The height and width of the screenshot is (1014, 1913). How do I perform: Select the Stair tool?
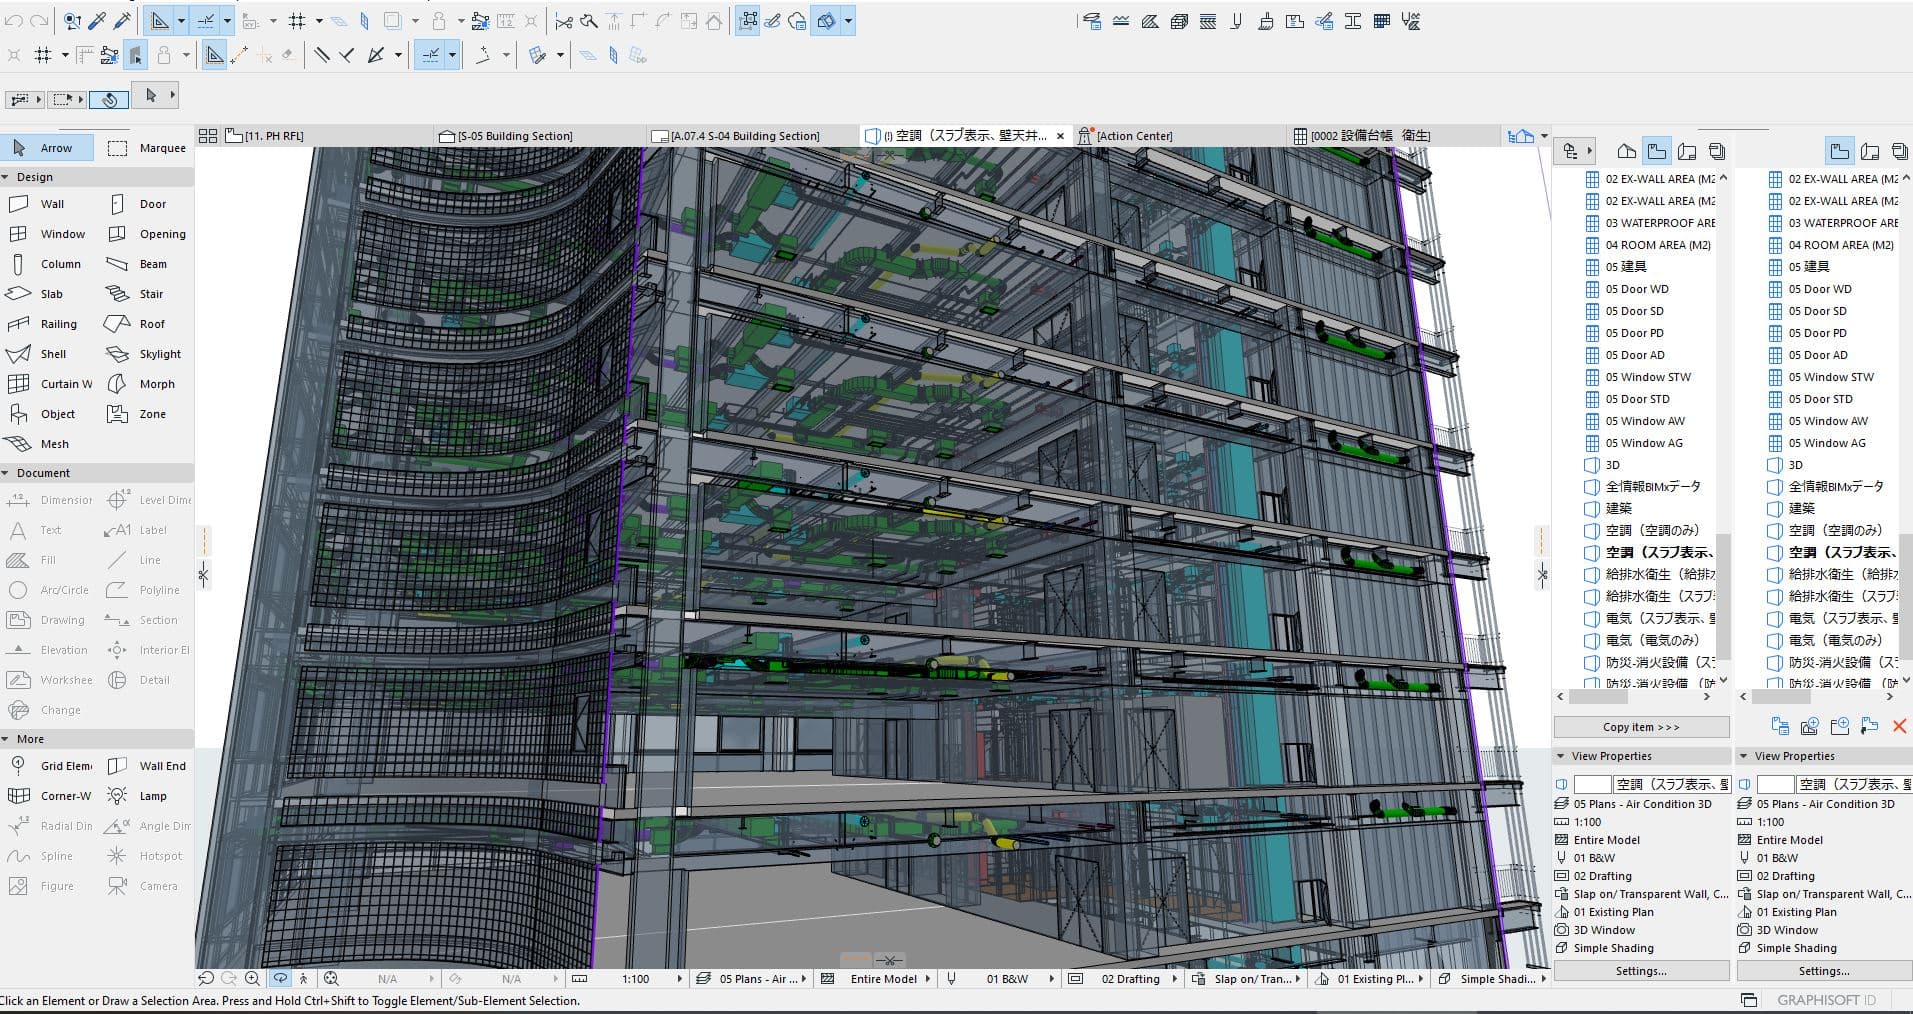point(138,294)
